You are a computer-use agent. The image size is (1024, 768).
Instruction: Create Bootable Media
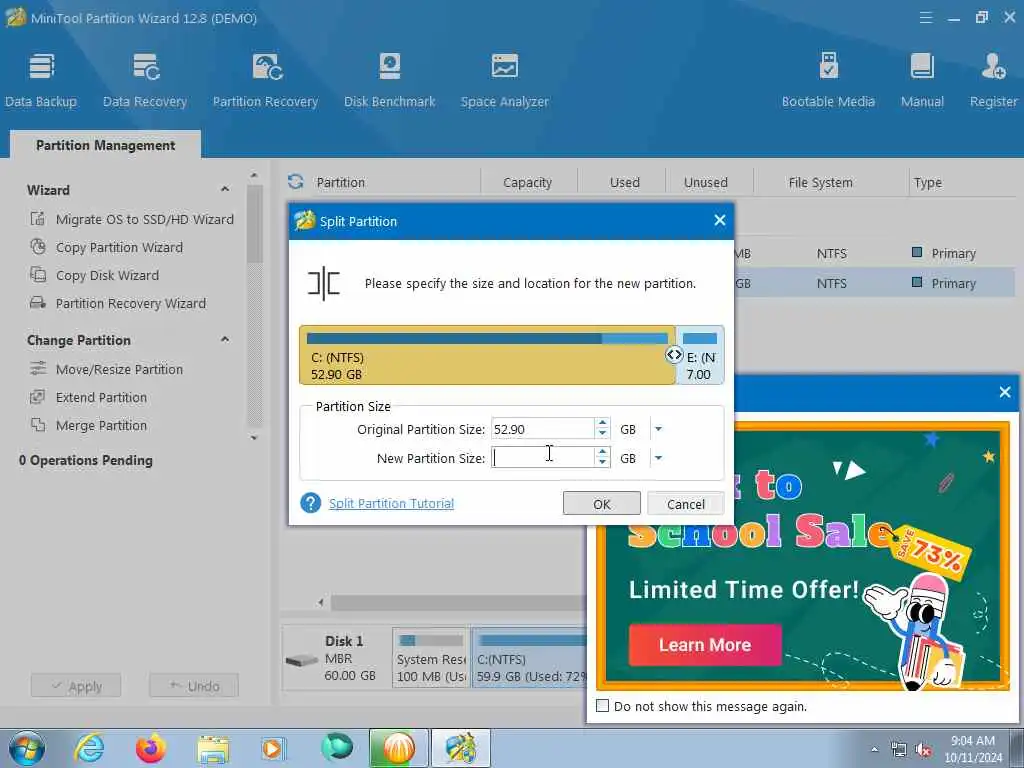(828, 80)
